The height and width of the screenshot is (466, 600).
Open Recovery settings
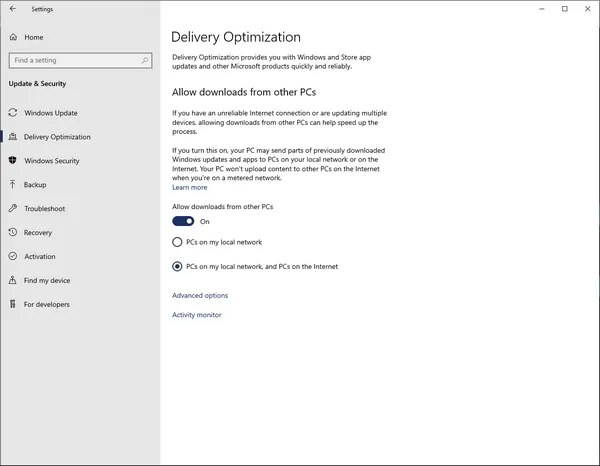pyautogui.click(x=38, y=233)
